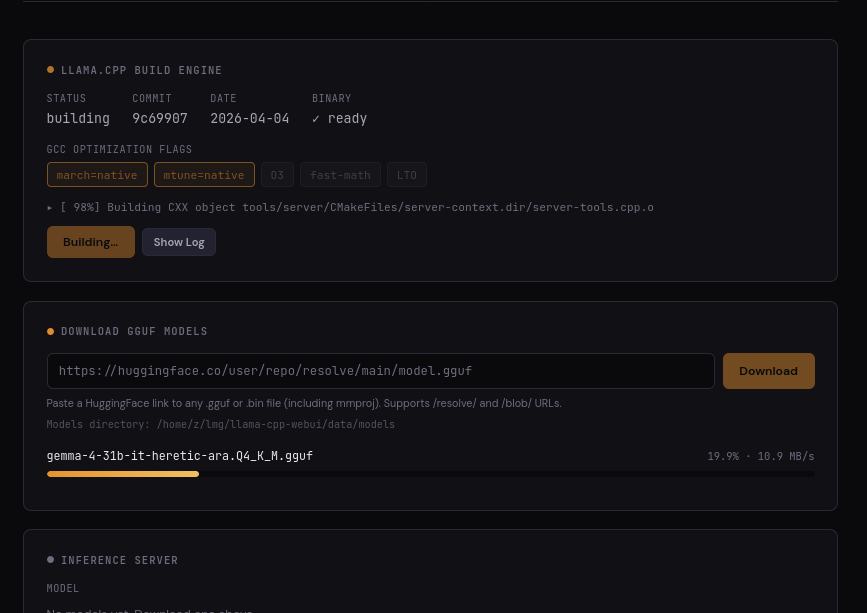Image resolution: width=867 pixels, height=613 pixels.
Task: Click the Building... button
Action: [x=91, y=242]
